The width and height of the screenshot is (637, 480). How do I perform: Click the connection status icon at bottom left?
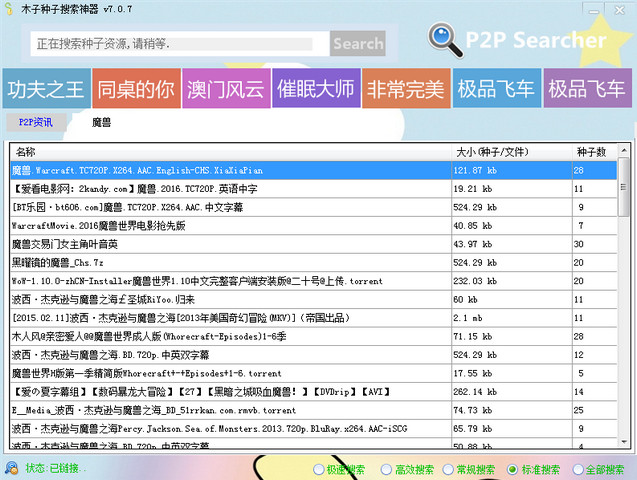[11, 468]
